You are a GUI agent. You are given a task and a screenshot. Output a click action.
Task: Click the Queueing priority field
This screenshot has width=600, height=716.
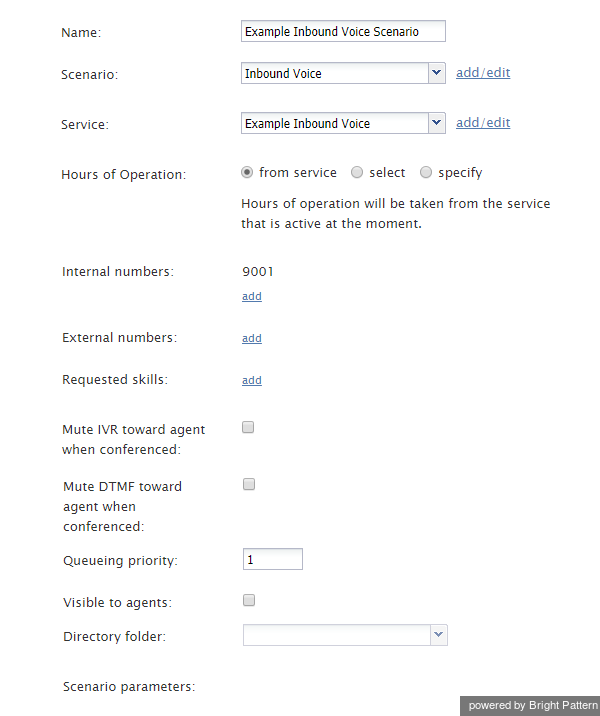point(272,560)
